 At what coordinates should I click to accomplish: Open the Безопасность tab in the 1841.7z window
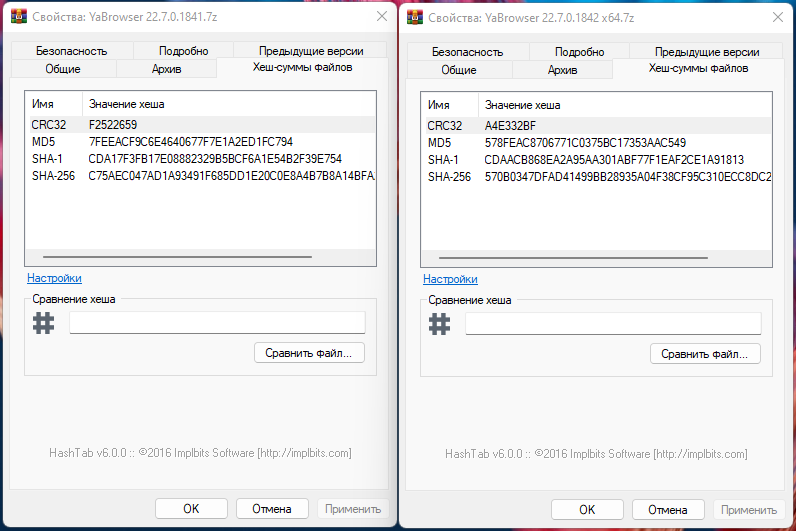click(x=71, y=51)
